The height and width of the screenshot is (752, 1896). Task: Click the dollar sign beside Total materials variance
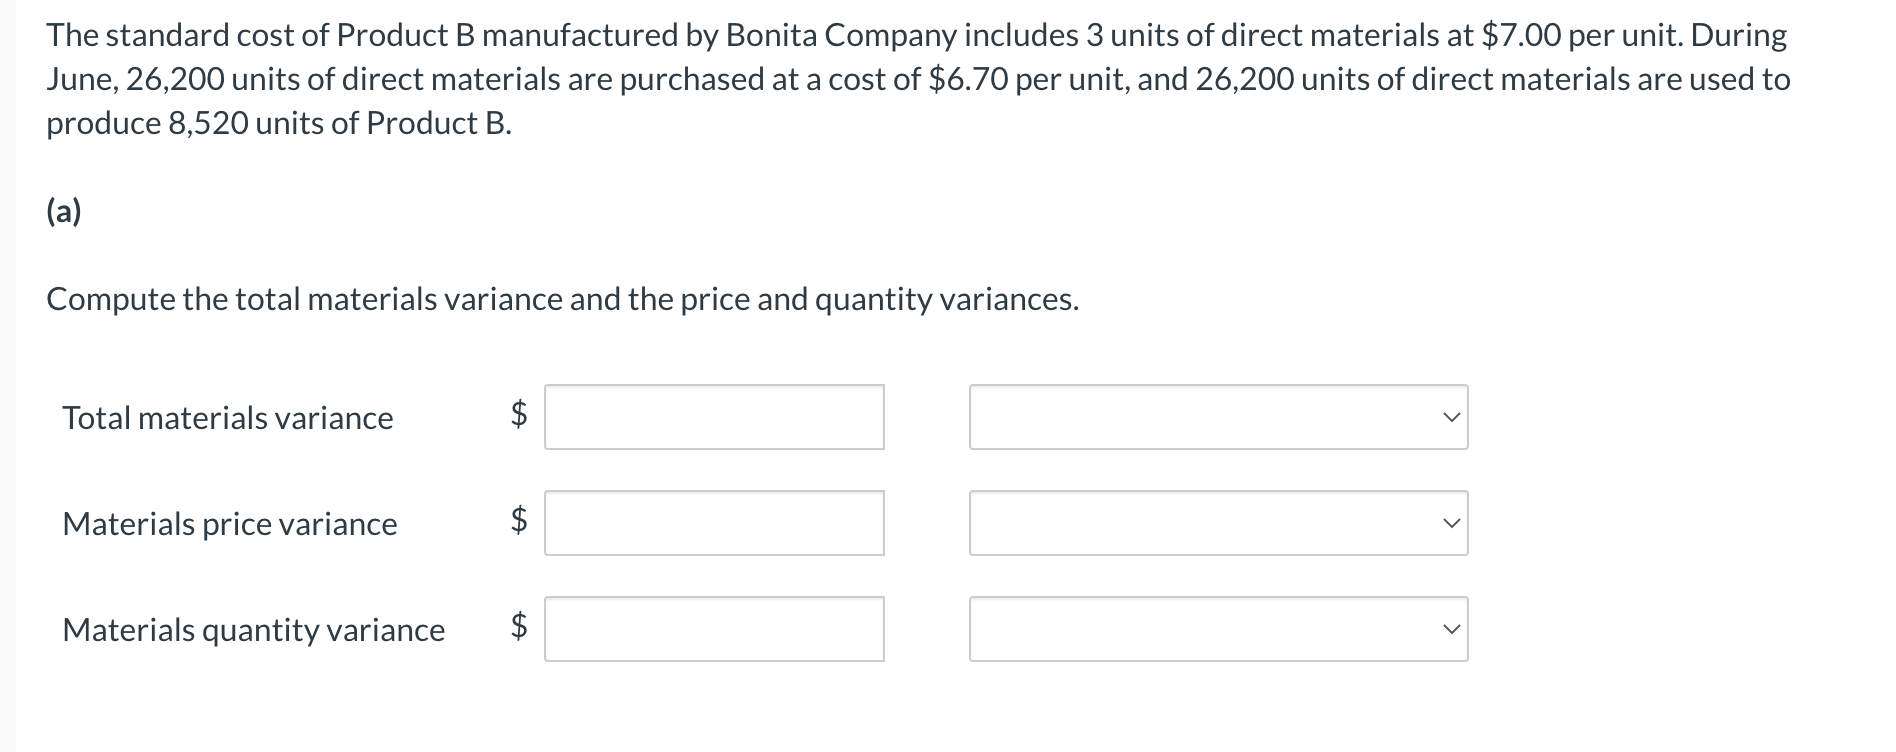(x=516, y=417)
